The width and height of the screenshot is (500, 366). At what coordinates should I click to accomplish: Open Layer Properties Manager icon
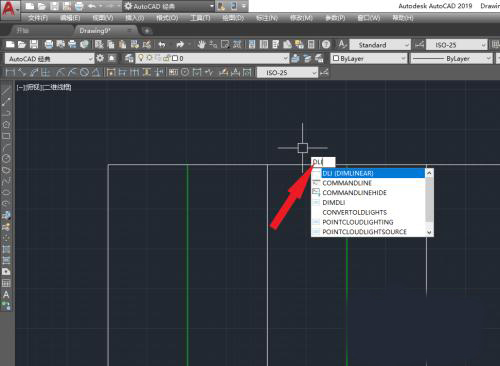click(x=129, y=58)
